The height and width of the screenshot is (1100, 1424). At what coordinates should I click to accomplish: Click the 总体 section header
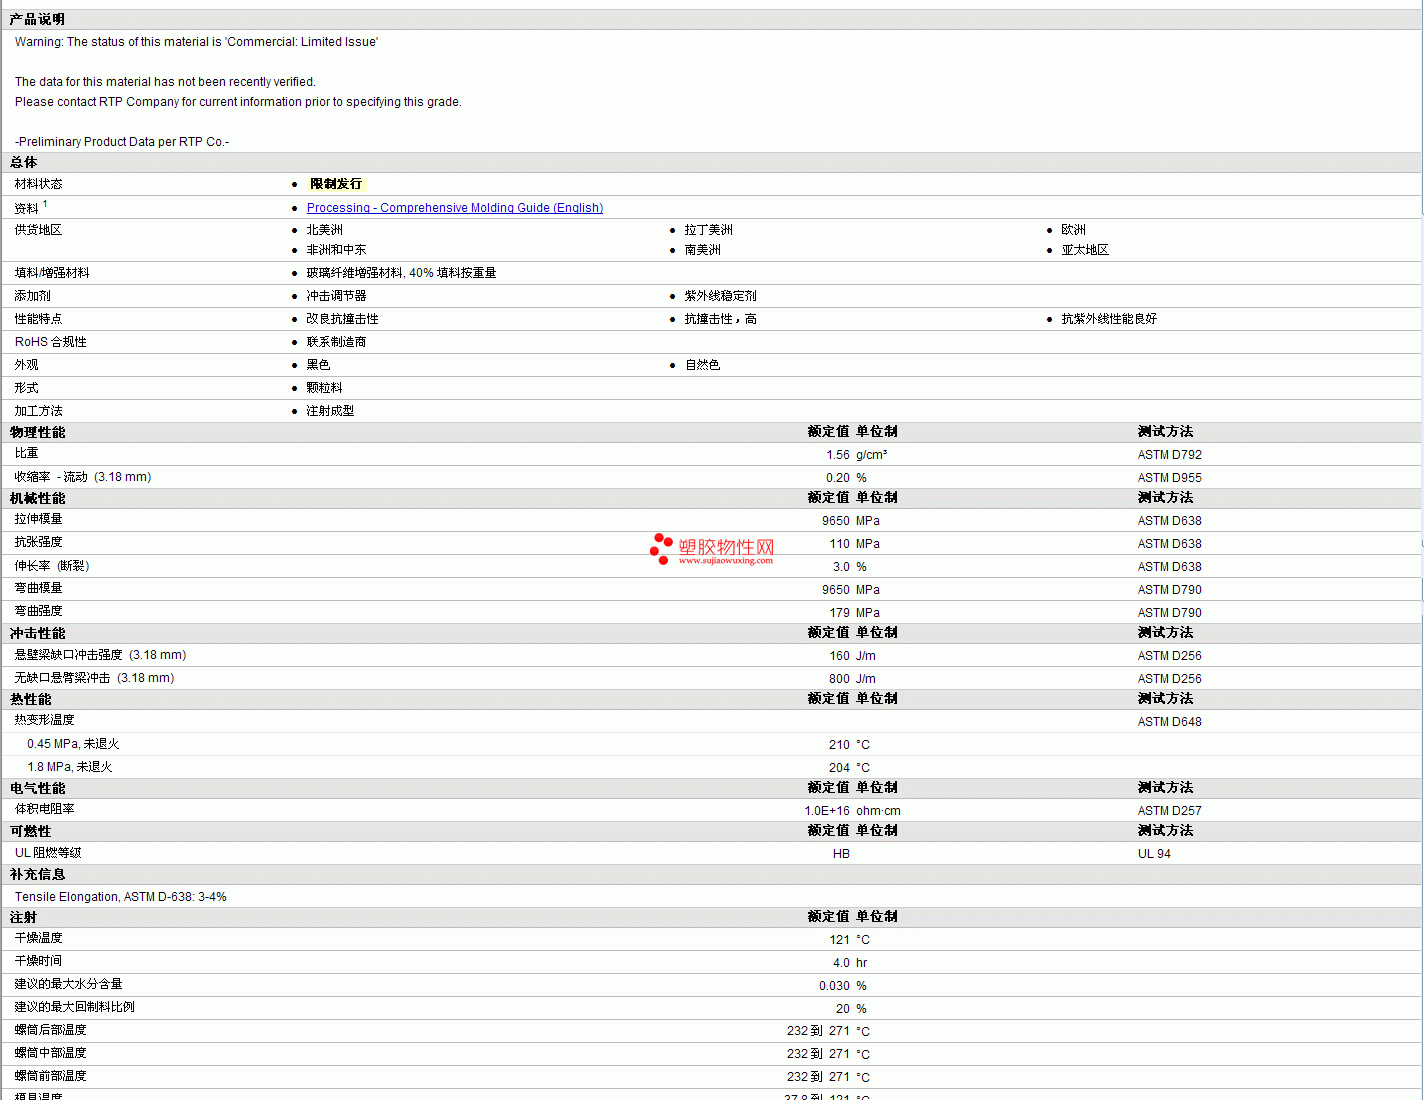[x=24, y=162]
